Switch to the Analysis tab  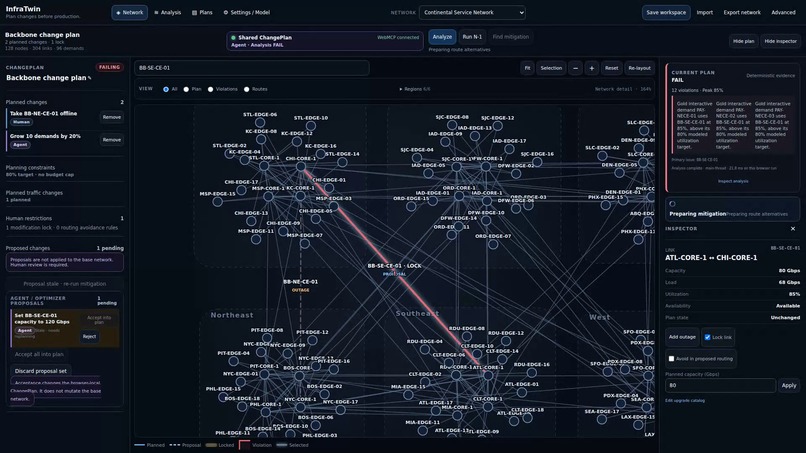168,12
